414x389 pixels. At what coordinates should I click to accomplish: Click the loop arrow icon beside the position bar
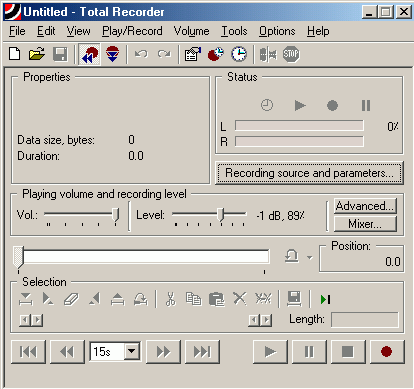[x=292, y=257]
